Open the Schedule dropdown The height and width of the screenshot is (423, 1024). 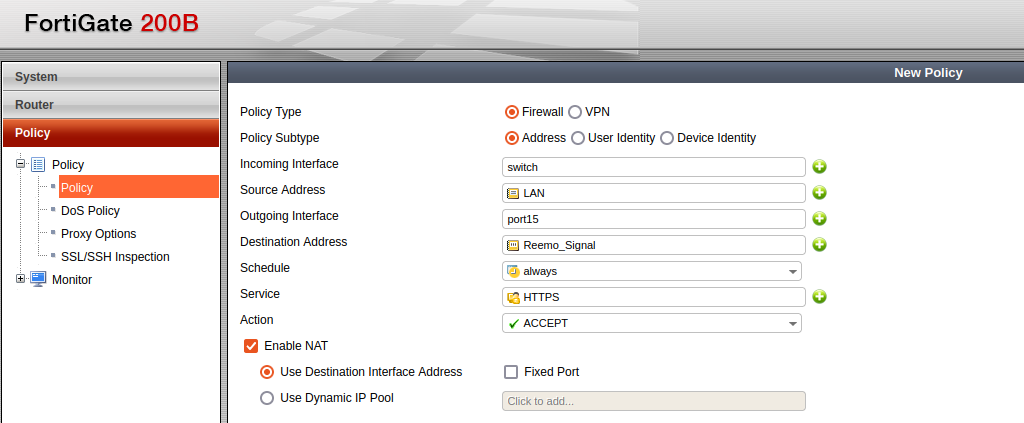coord(793,271)
